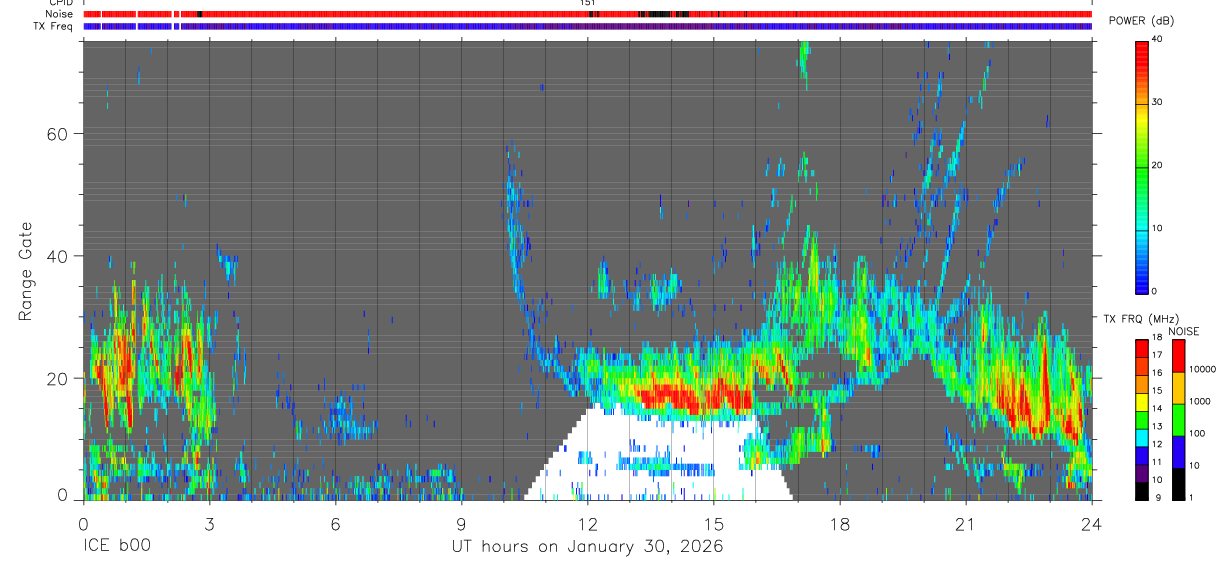Select the 12 MHz label on TX FRQ legend

[1156, 444]
